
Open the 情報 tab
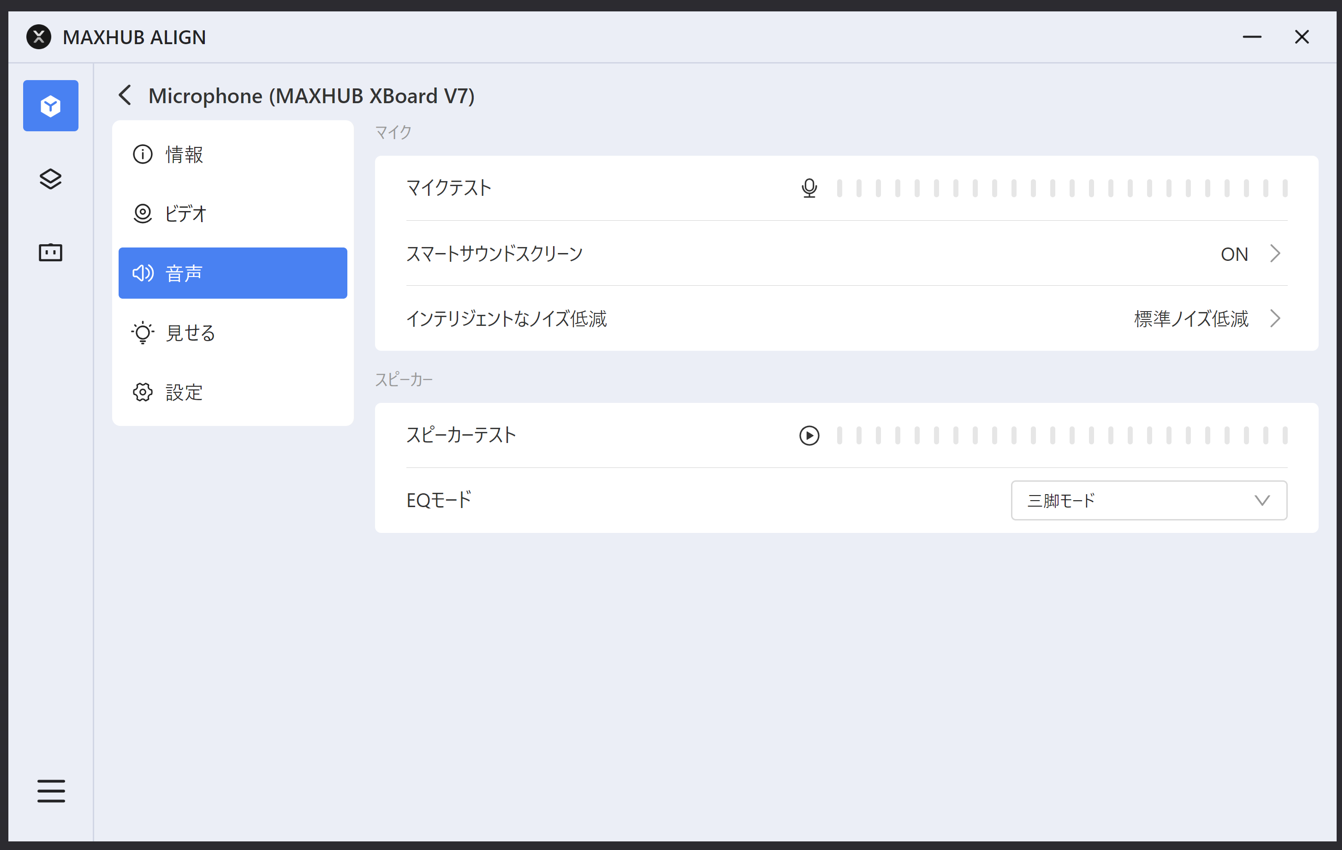[x=233, y=154]
